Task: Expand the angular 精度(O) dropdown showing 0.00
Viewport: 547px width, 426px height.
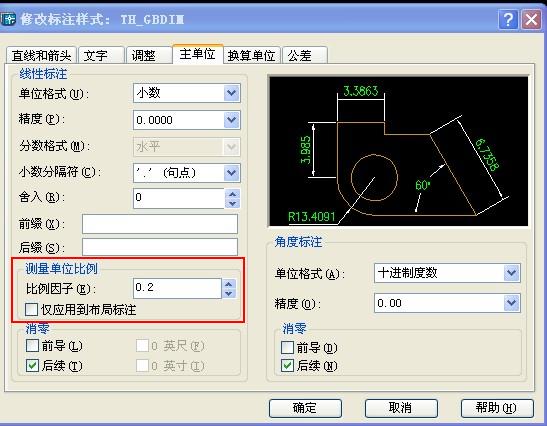Action: pyautogui.click(x=512, y=303)
